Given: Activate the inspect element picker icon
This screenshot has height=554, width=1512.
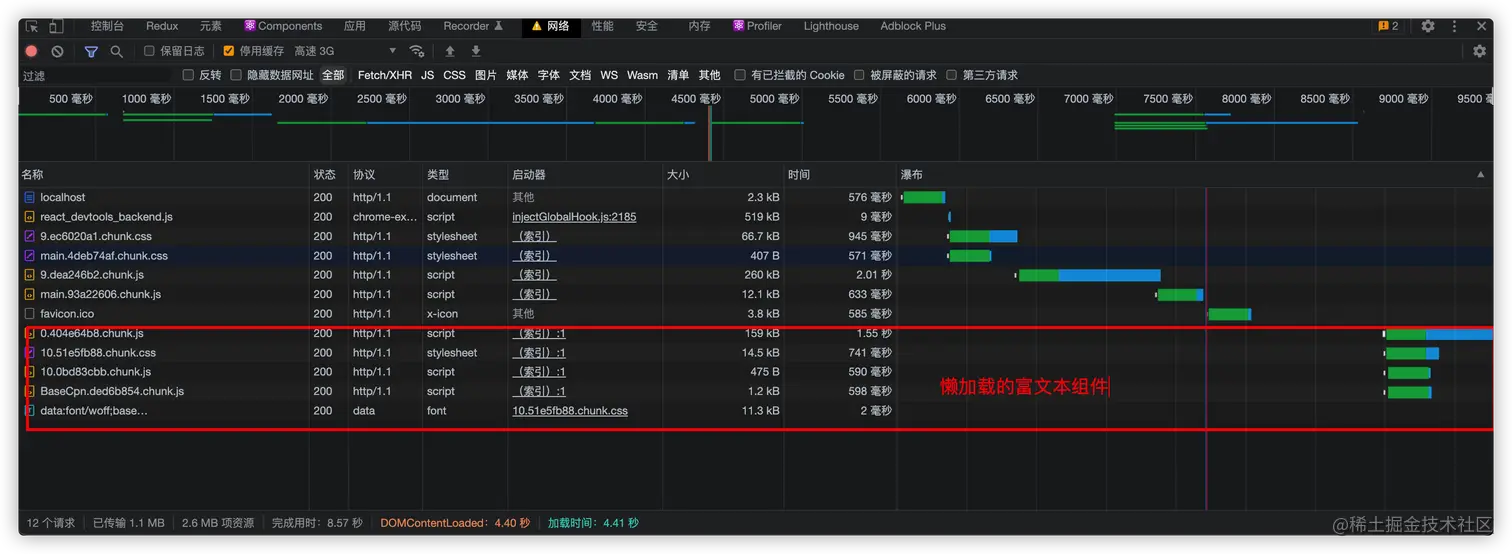Looking at the screenshot, I should (x=32, y=26).
